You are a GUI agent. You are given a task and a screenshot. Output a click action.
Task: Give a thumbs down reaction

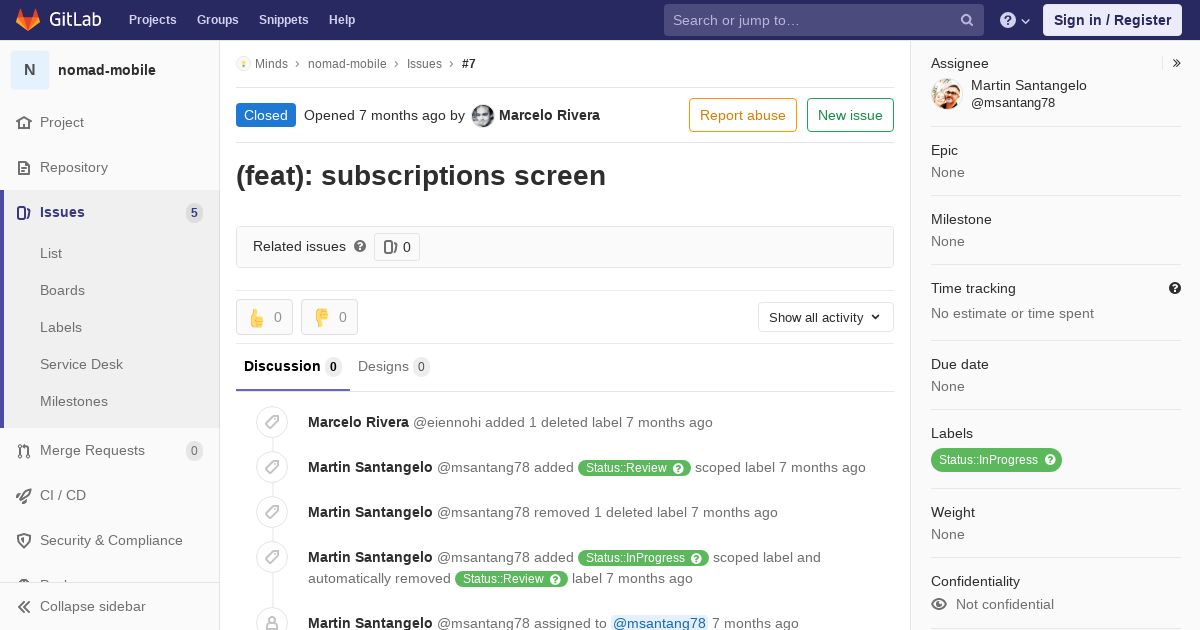tap(329, 317)
